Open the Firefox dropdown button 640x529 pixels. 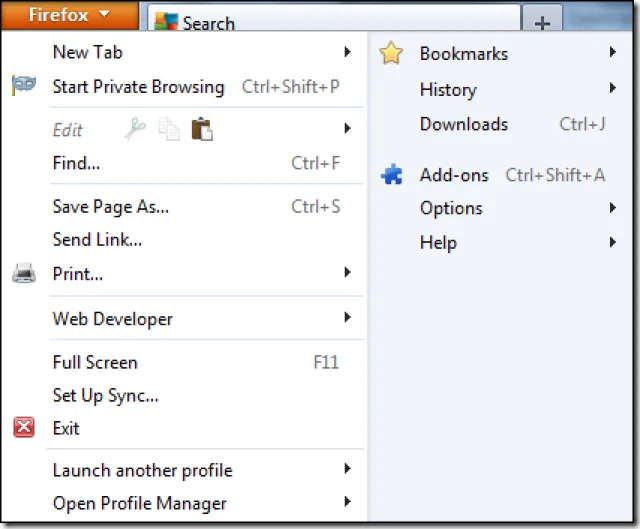pyautogui.click(x=69, y=16)
